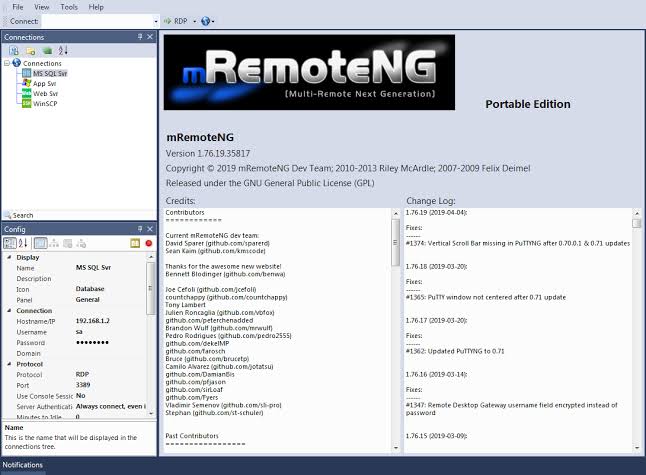Open the Tools menu
This screenshot has height=475, width=646.
point(69,7)
